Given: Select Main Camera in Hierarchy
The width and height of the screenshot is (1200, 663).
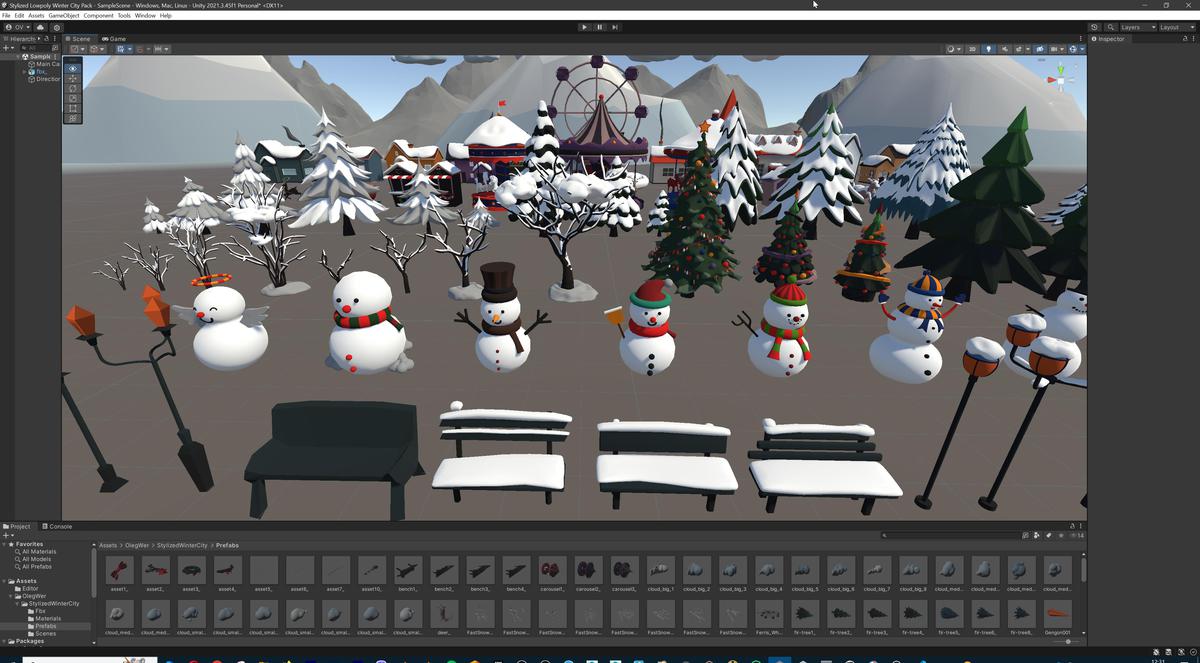Looking at the screenshot, I should (42, 64).
